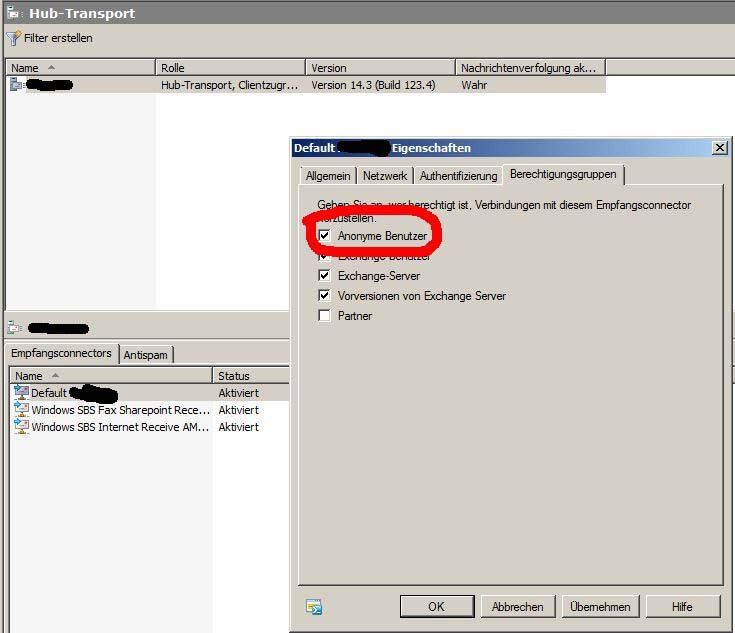Close the Eigenschaften dialog
This screenshot has width=735, height=633.
click(720, 148)
